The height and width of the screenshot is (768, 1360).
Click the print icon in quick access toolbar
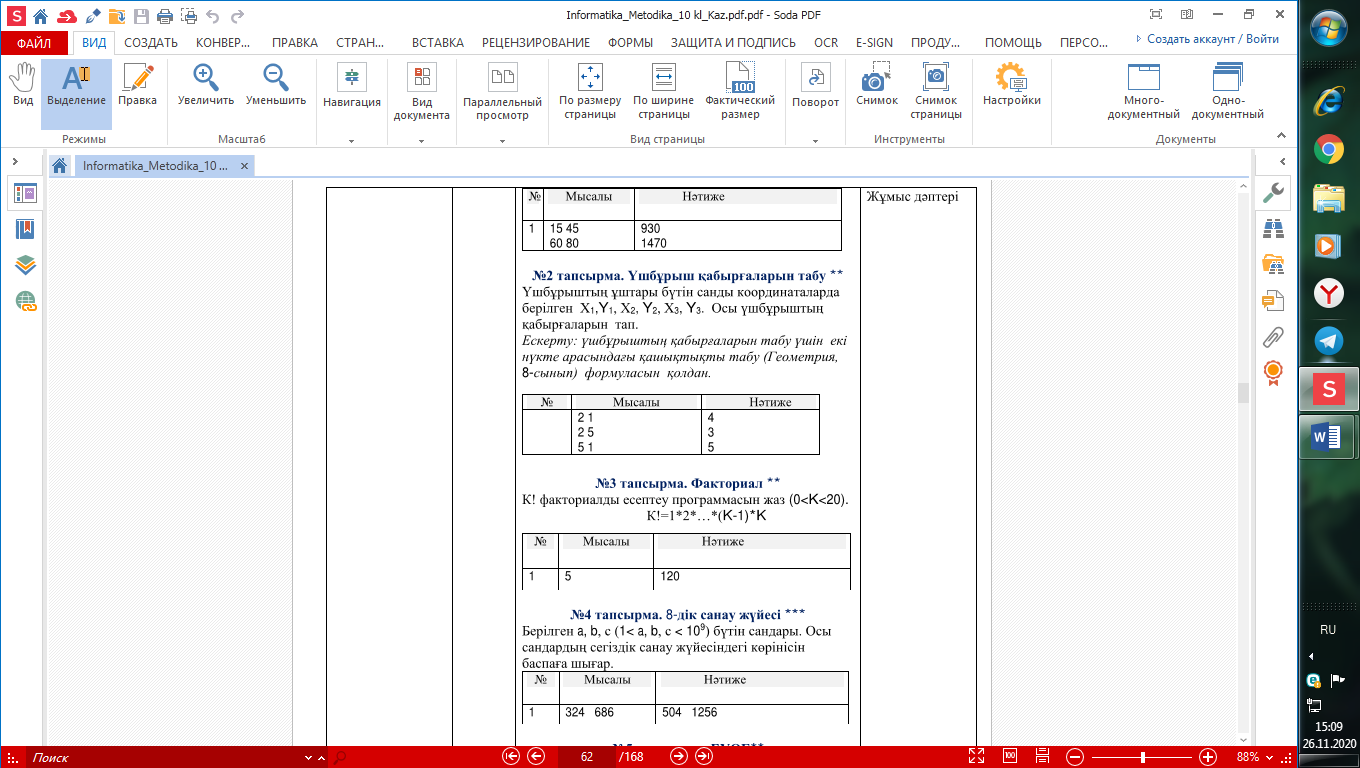pyautogui.click(x=163, y=16)
